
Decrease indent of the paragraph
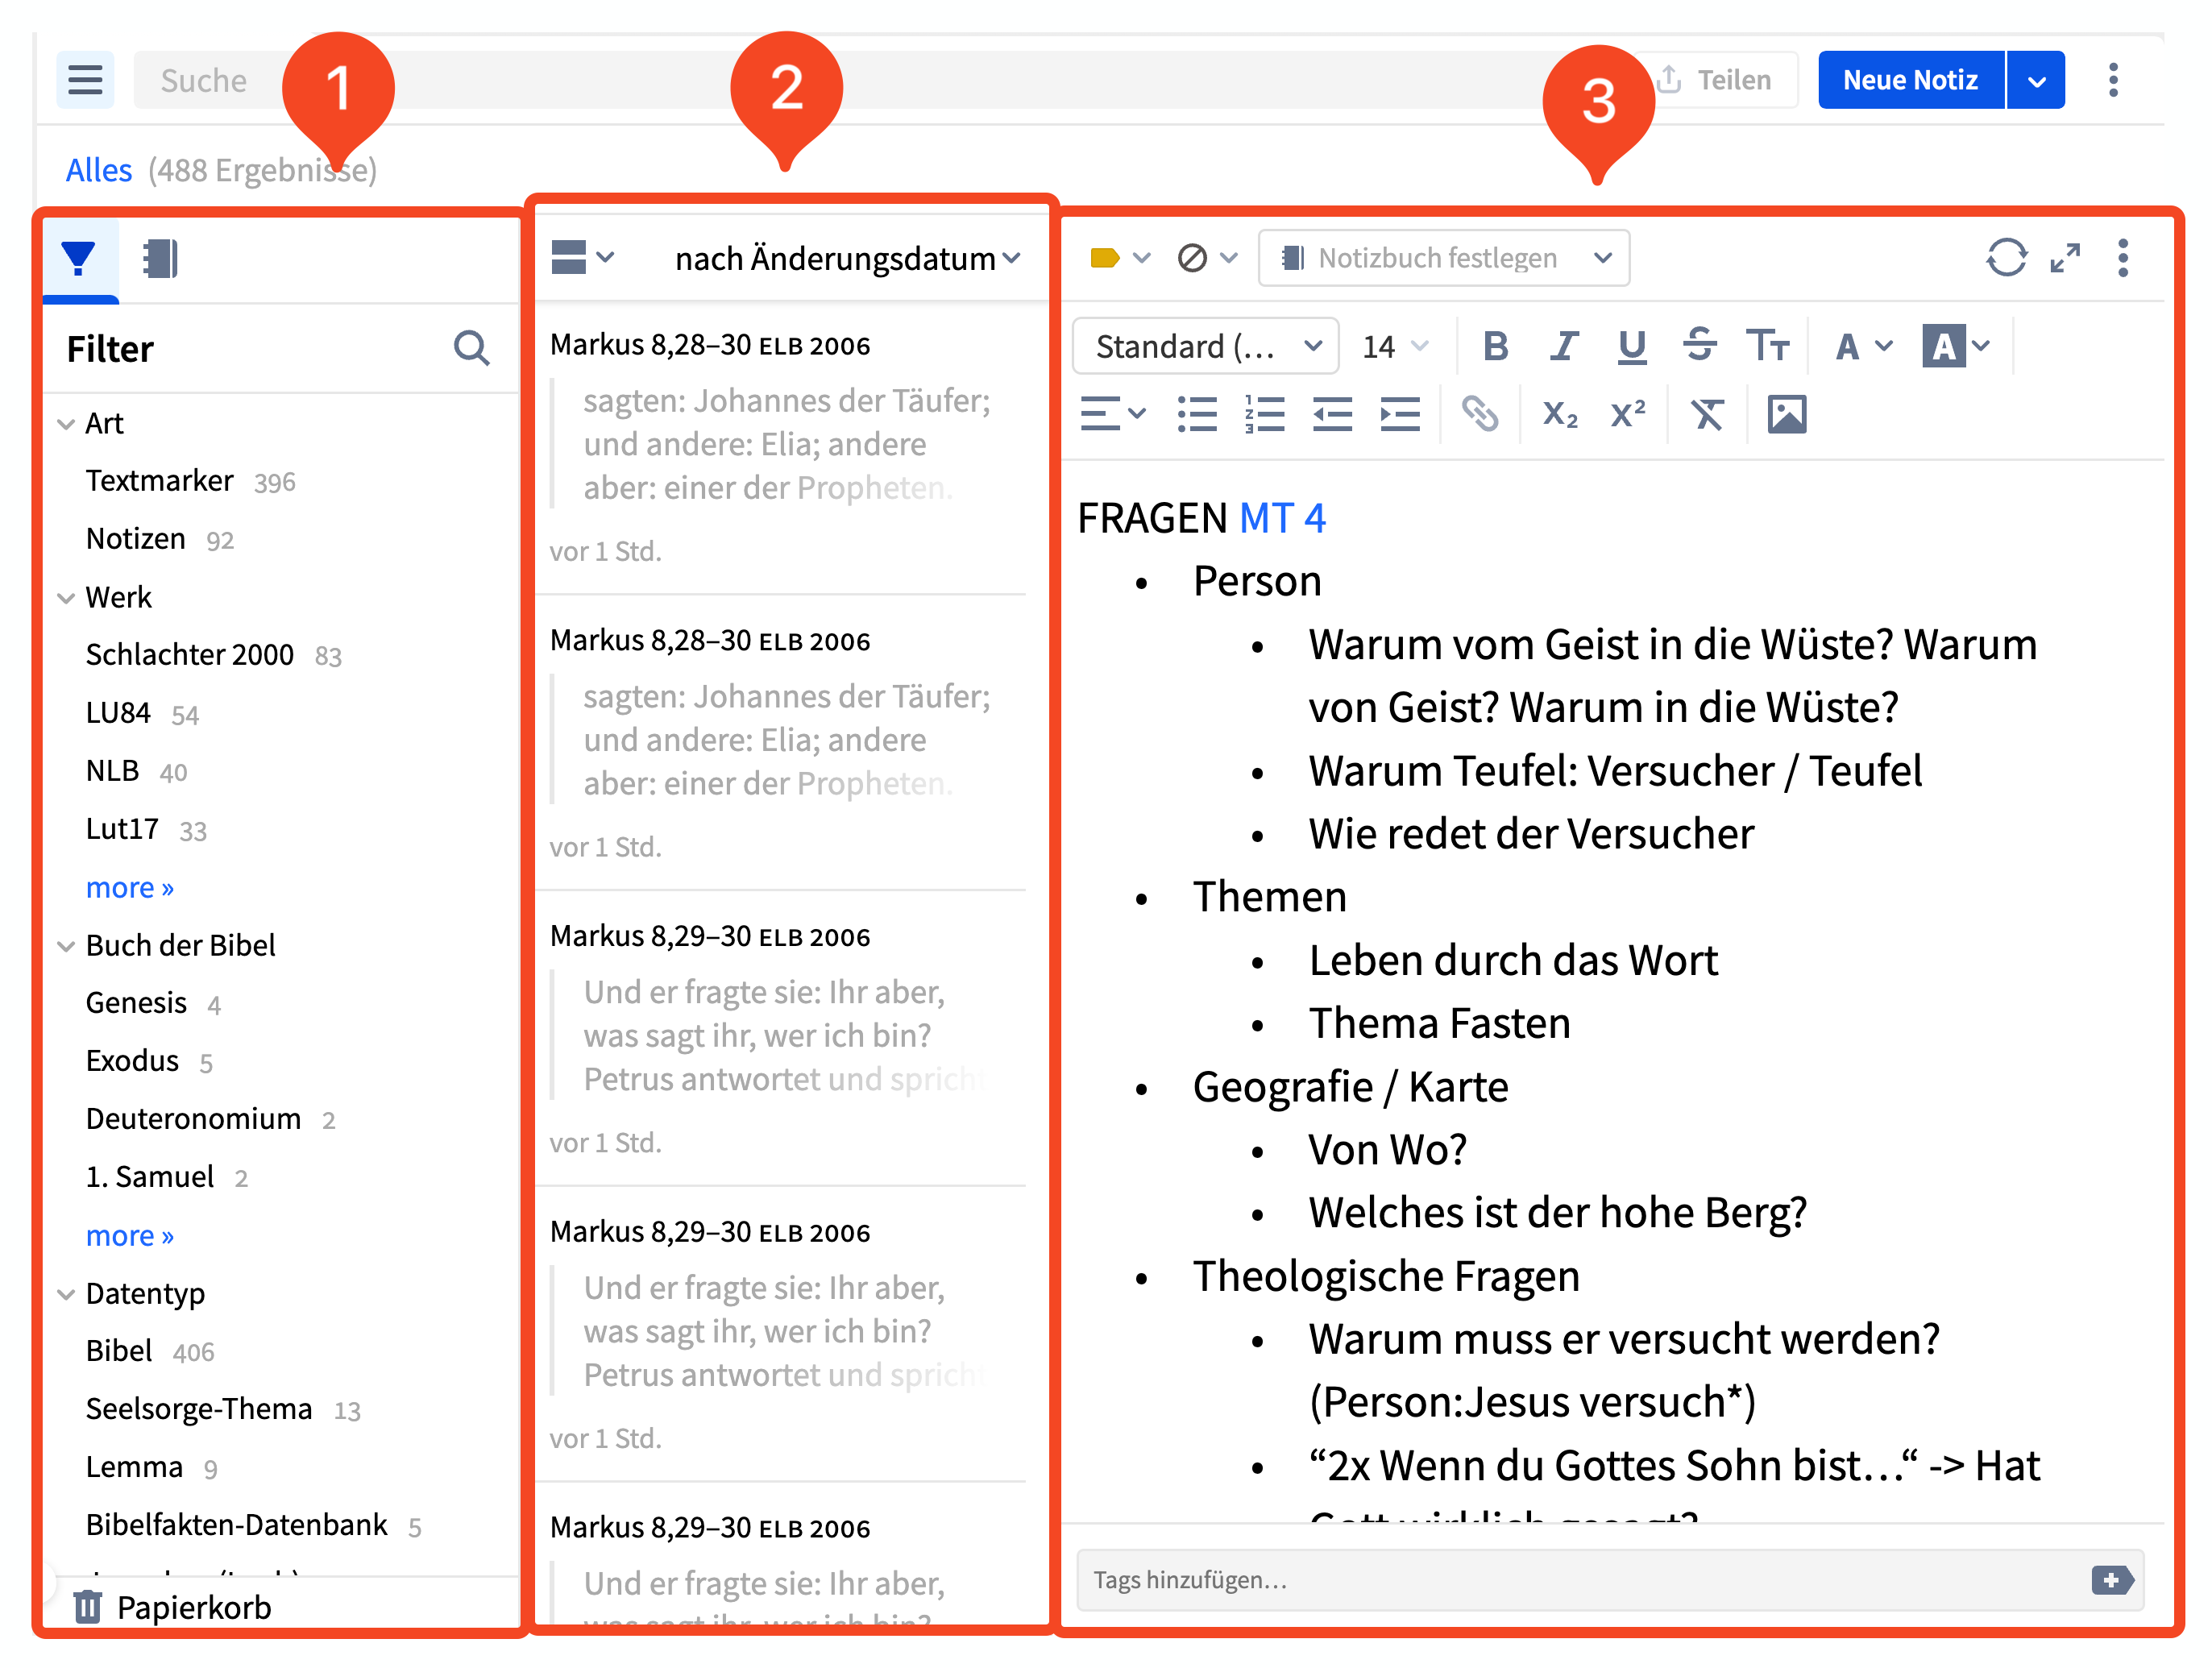coord(1332,413)
